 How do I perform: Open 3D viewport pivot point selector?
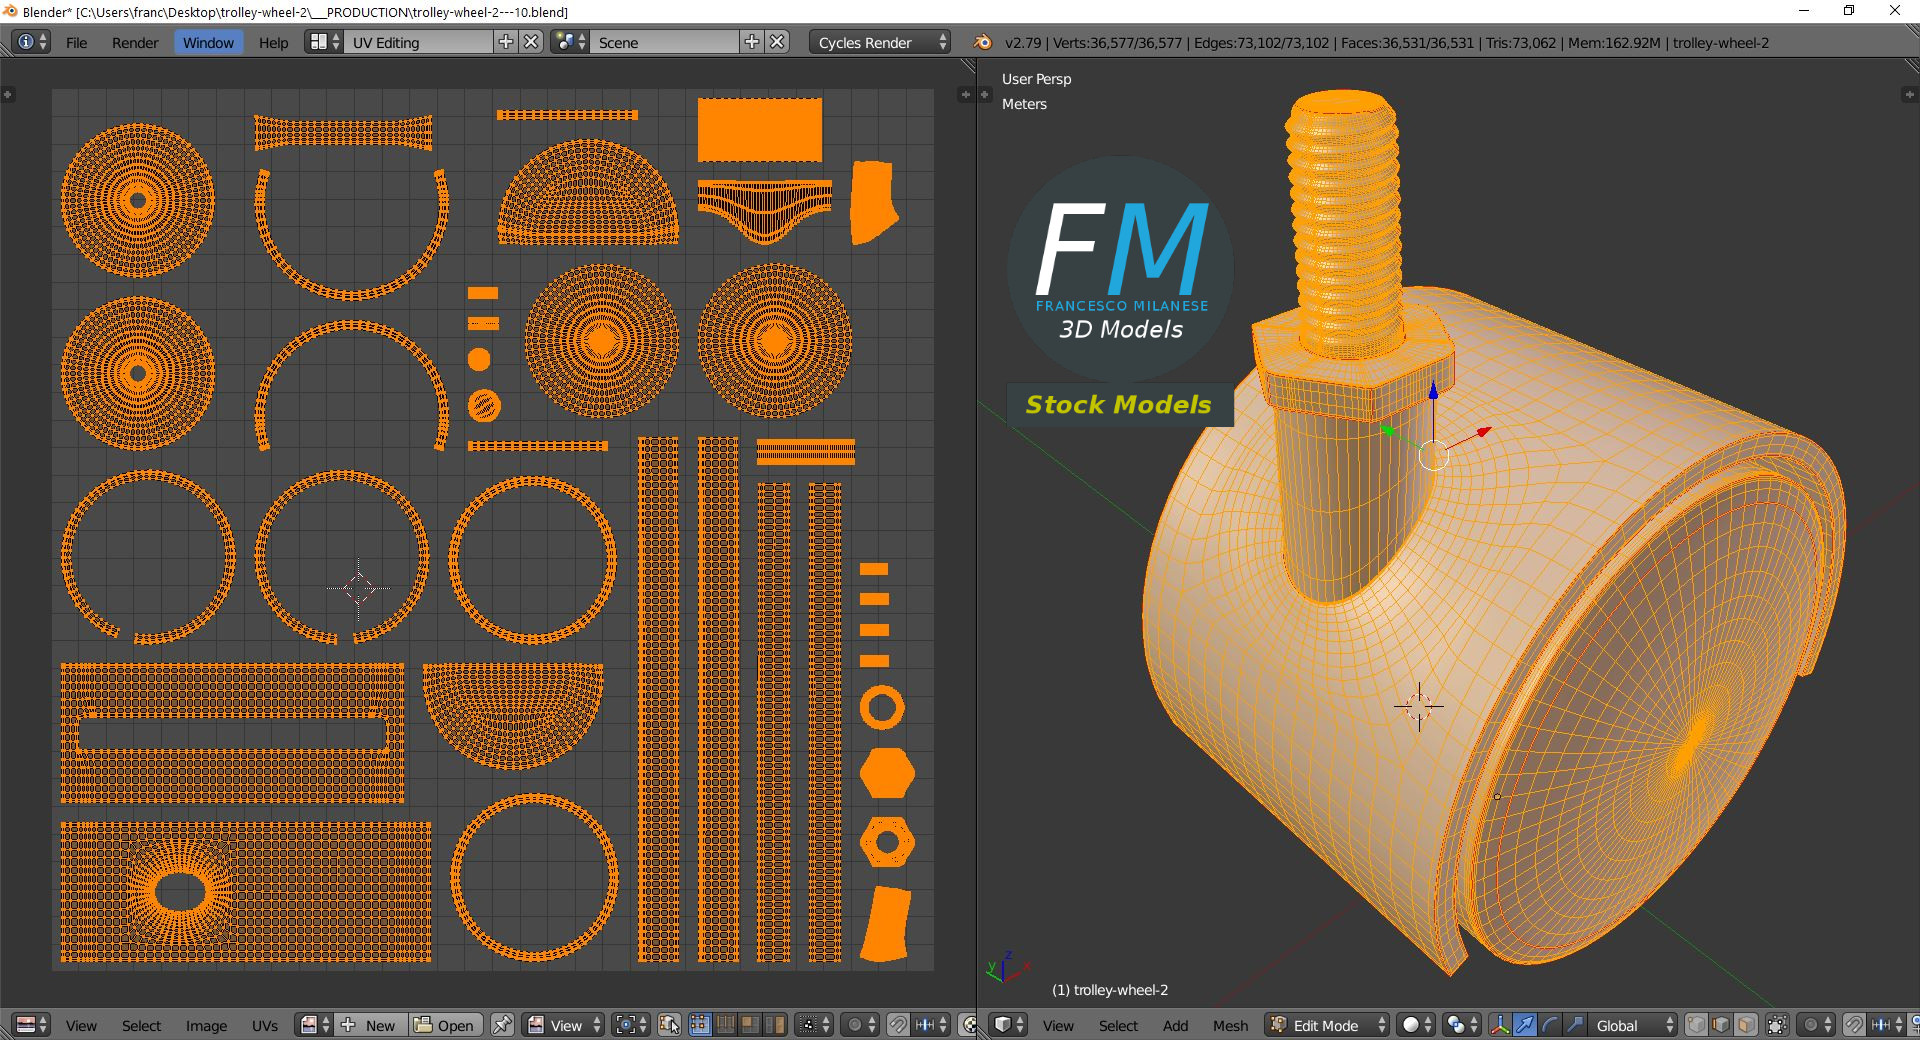(x=1461, y=1025)
